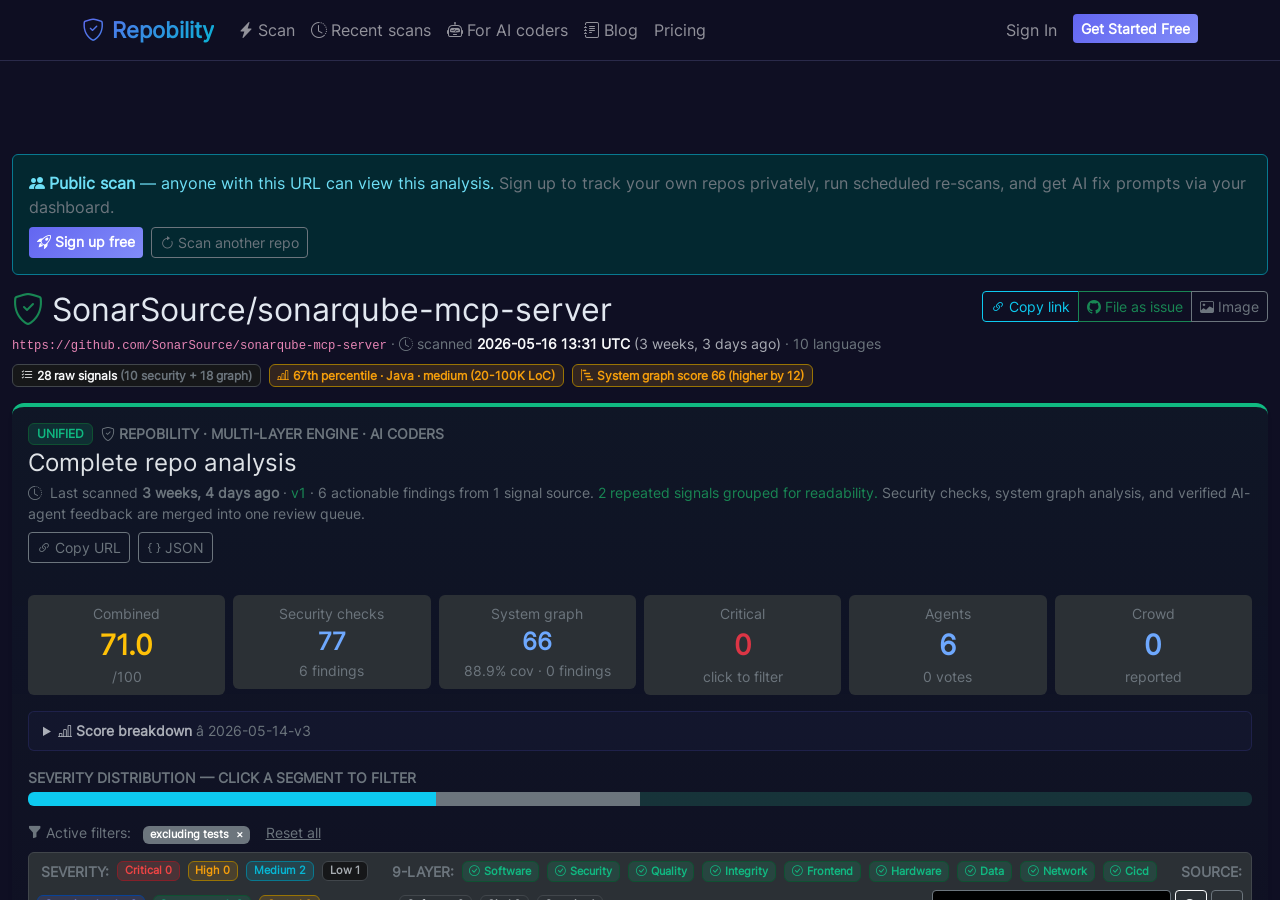Toggle the Critical 0 severity filter
The width and height of the screenshot is (1280, 900).
pos(148,871)
